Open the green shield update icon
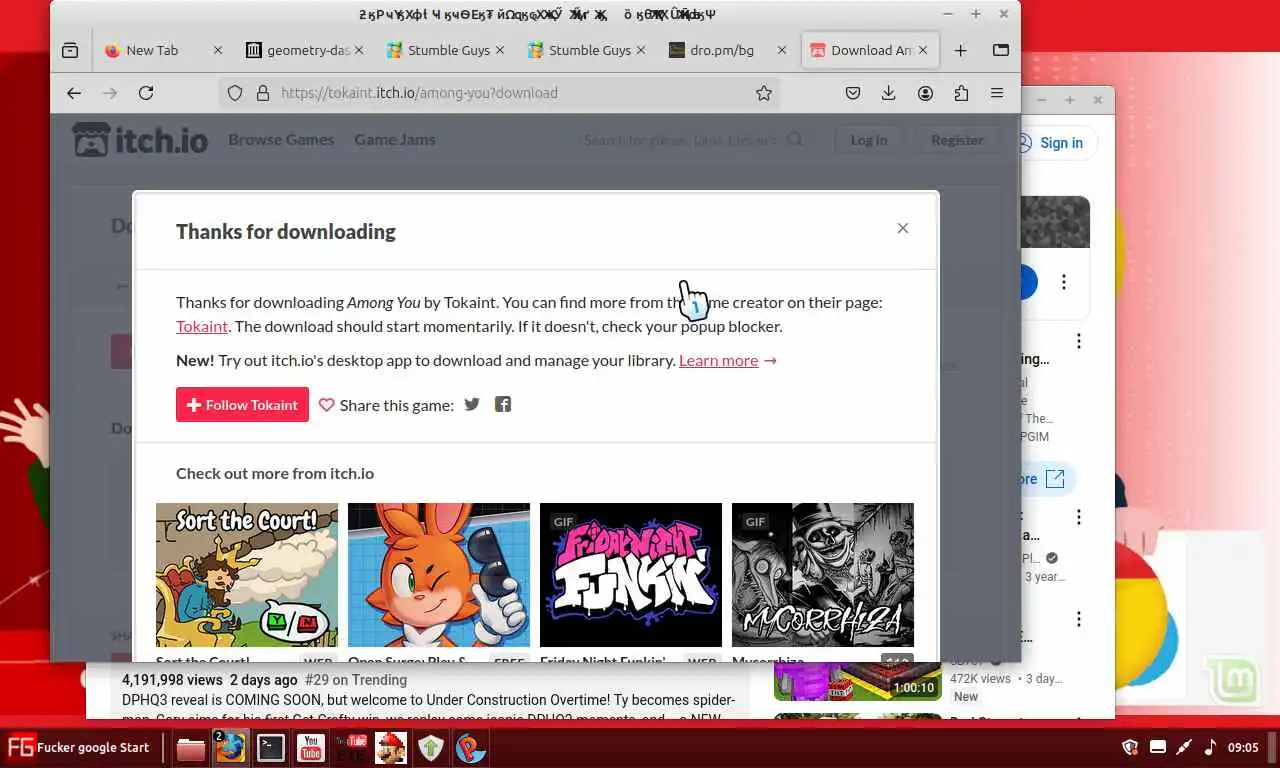The width and height of the screenshot is (1280, 768). point(431,748)
